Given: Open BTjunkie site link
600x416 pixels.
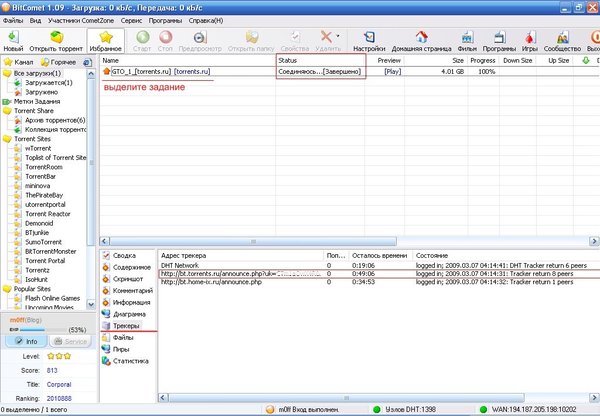Looking at the screenshot, I should tap(37, 233).
